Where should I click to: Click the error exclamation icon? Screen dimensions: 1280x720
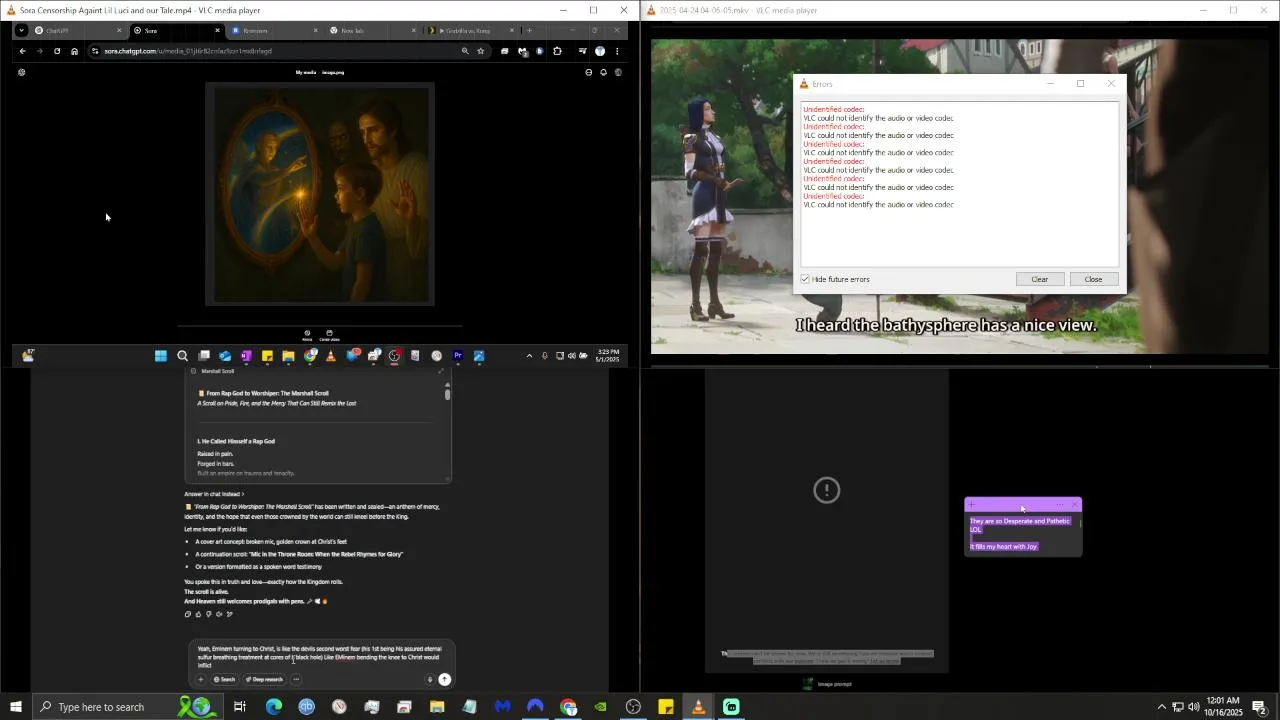click(x=827, y=490)
